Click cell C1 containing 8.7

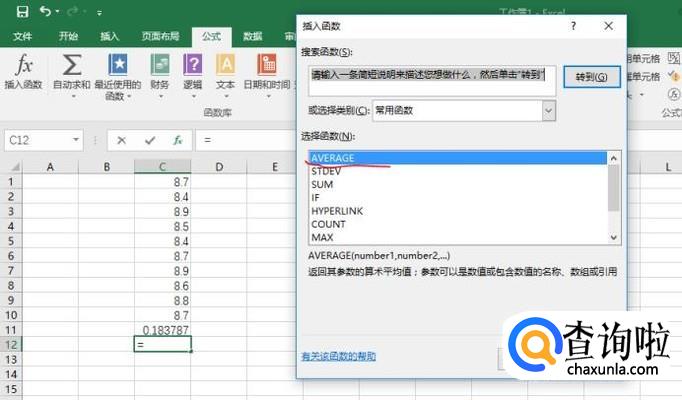(x=163, y=182)
